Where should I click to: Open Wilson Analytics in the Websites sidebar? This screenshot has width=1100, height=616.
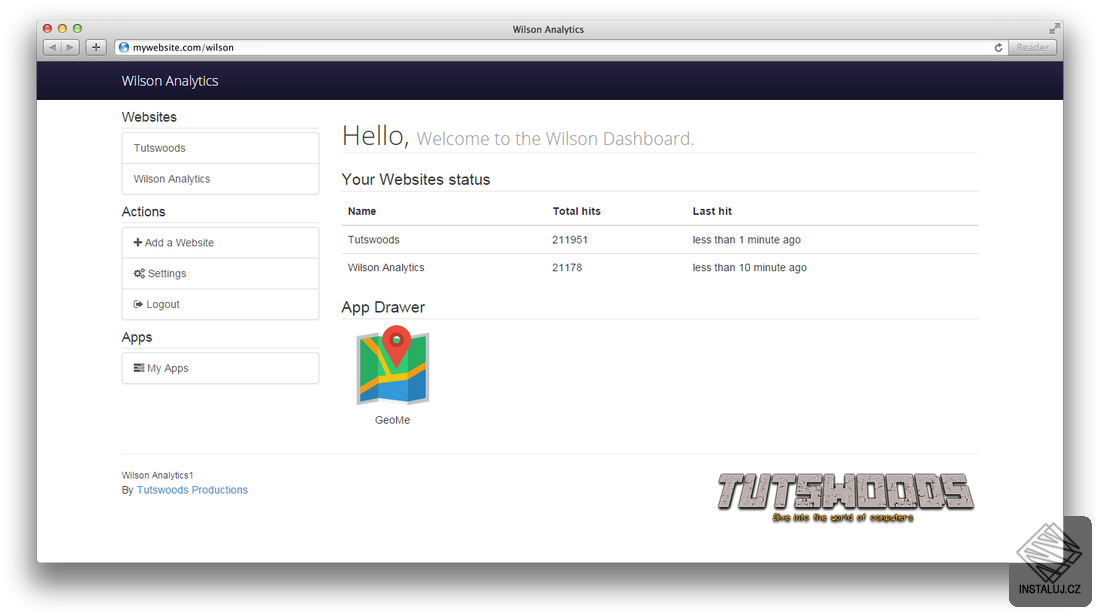click(x=220, y=179)
